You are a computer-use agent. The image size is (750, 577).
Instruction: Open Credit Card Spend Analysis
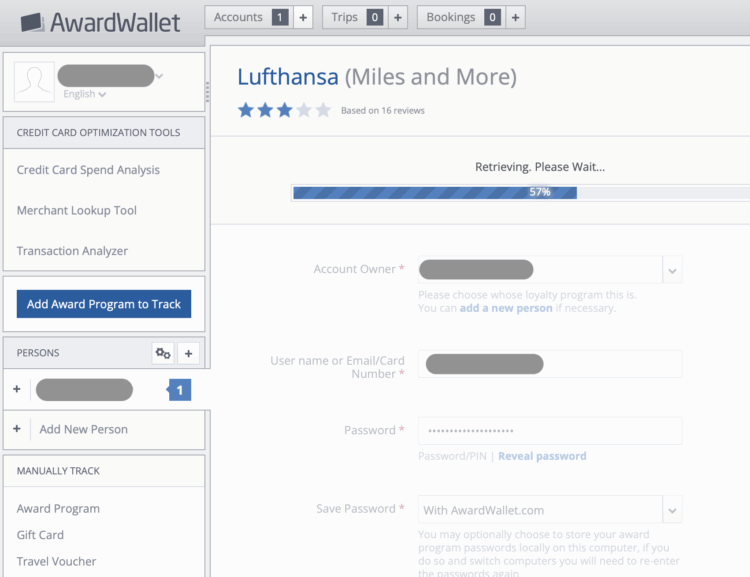click(x=88, y=170)
